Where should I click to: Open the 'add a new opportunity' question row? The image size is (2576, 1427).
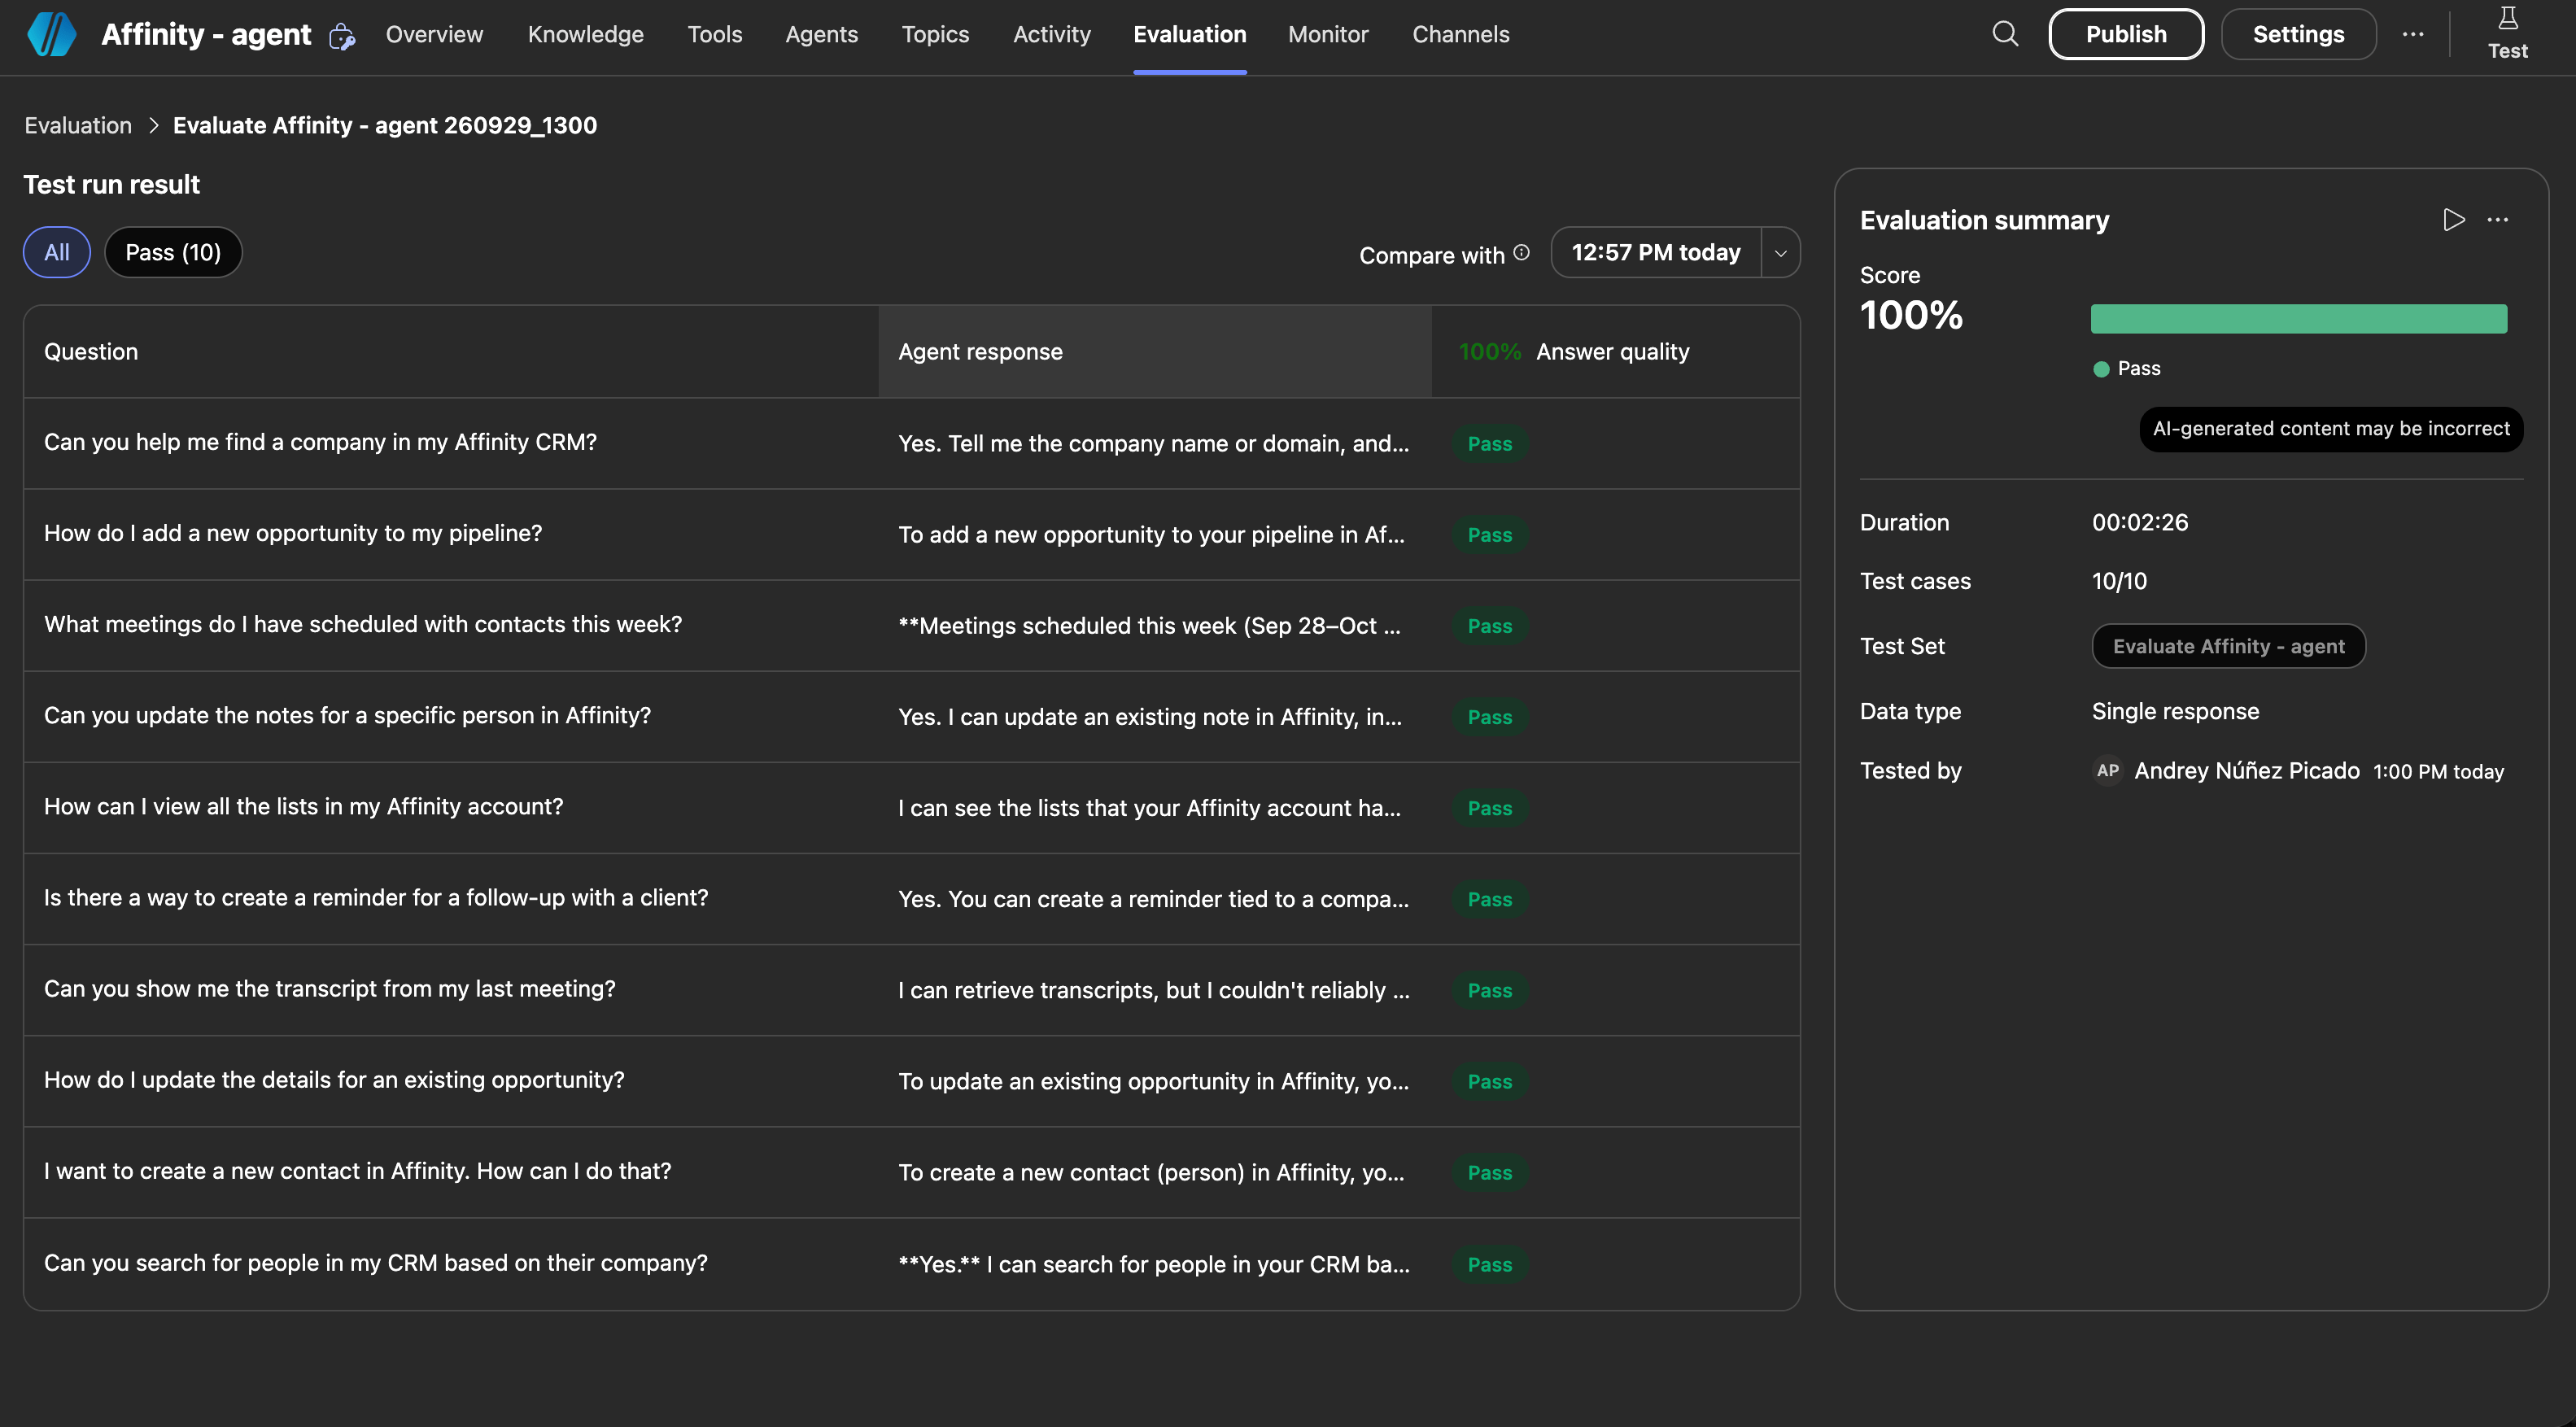pyautogui.click(x=911, y=535)
